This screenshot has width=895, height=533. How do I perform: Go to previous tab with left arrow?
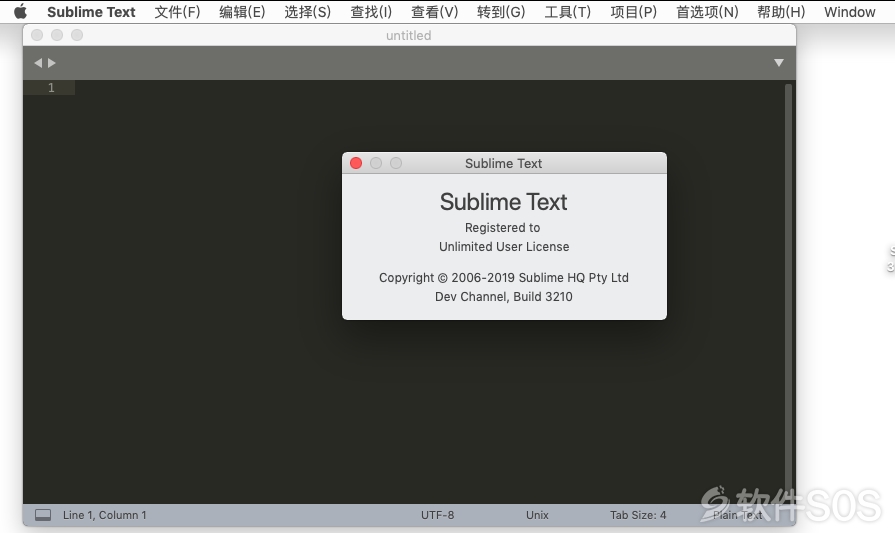38,63
